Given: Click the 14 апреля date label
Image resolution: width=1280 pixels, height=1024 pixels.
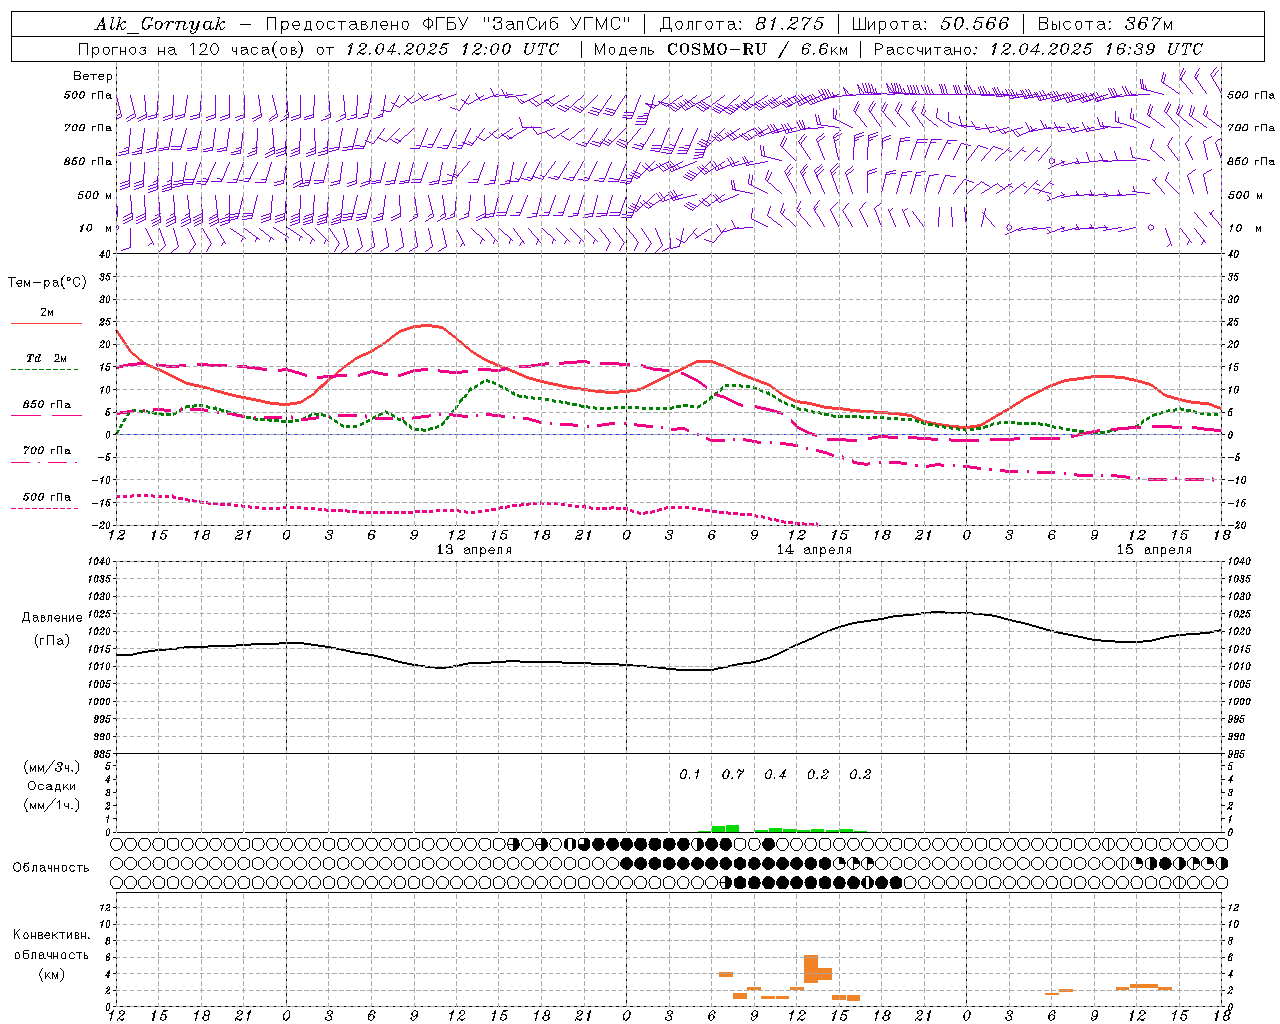Looking at the screenshot, I should click(814, 550).
